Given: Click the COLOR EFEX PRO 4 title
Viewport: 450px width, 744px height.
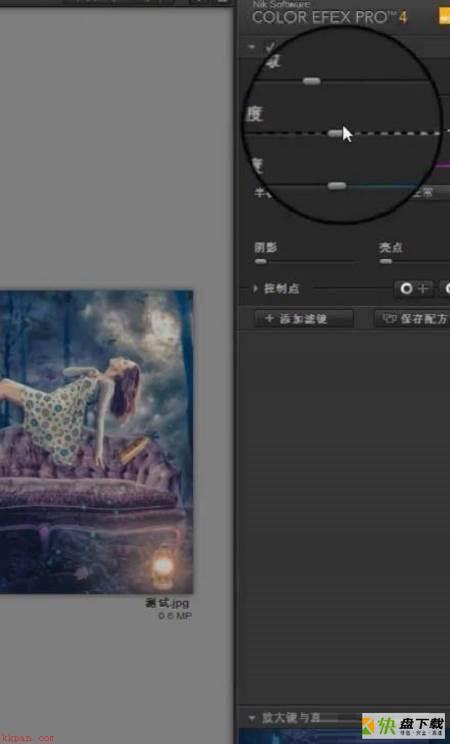Looking at the screenshot, I should (329, 18).
